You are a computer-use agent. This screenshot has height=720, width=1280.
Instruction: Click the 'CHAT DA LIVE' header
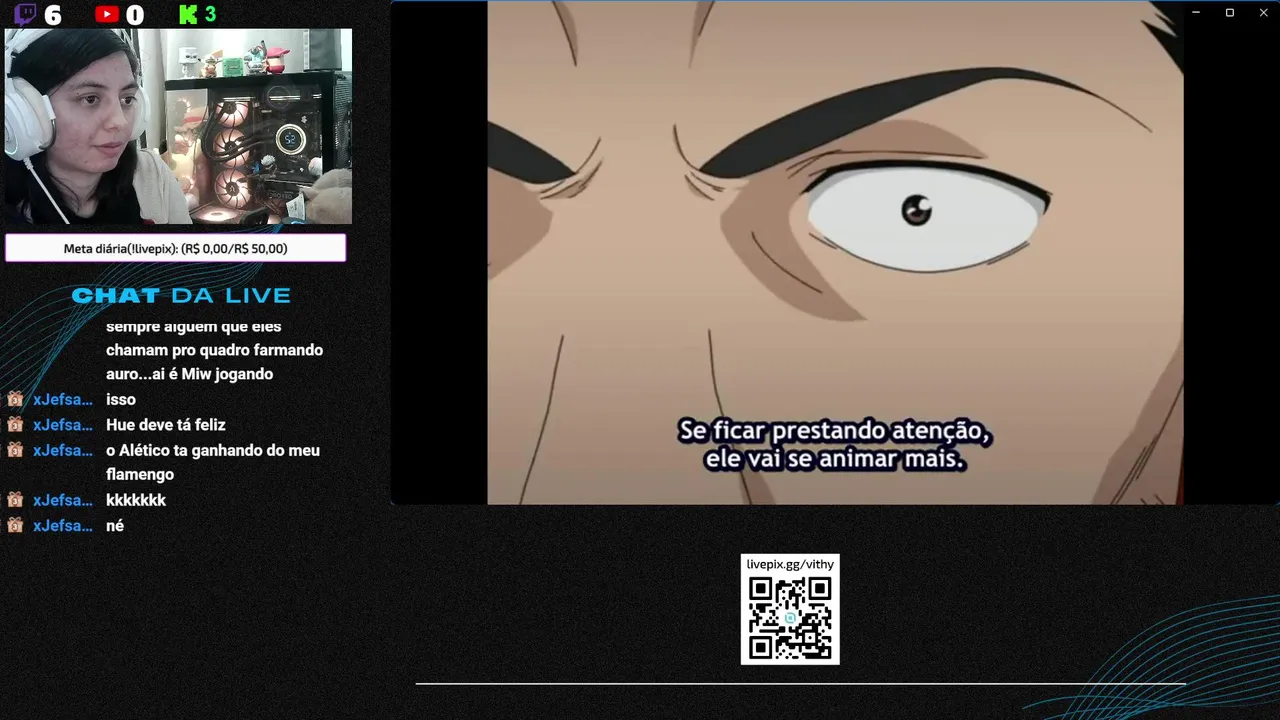point(181,295)
